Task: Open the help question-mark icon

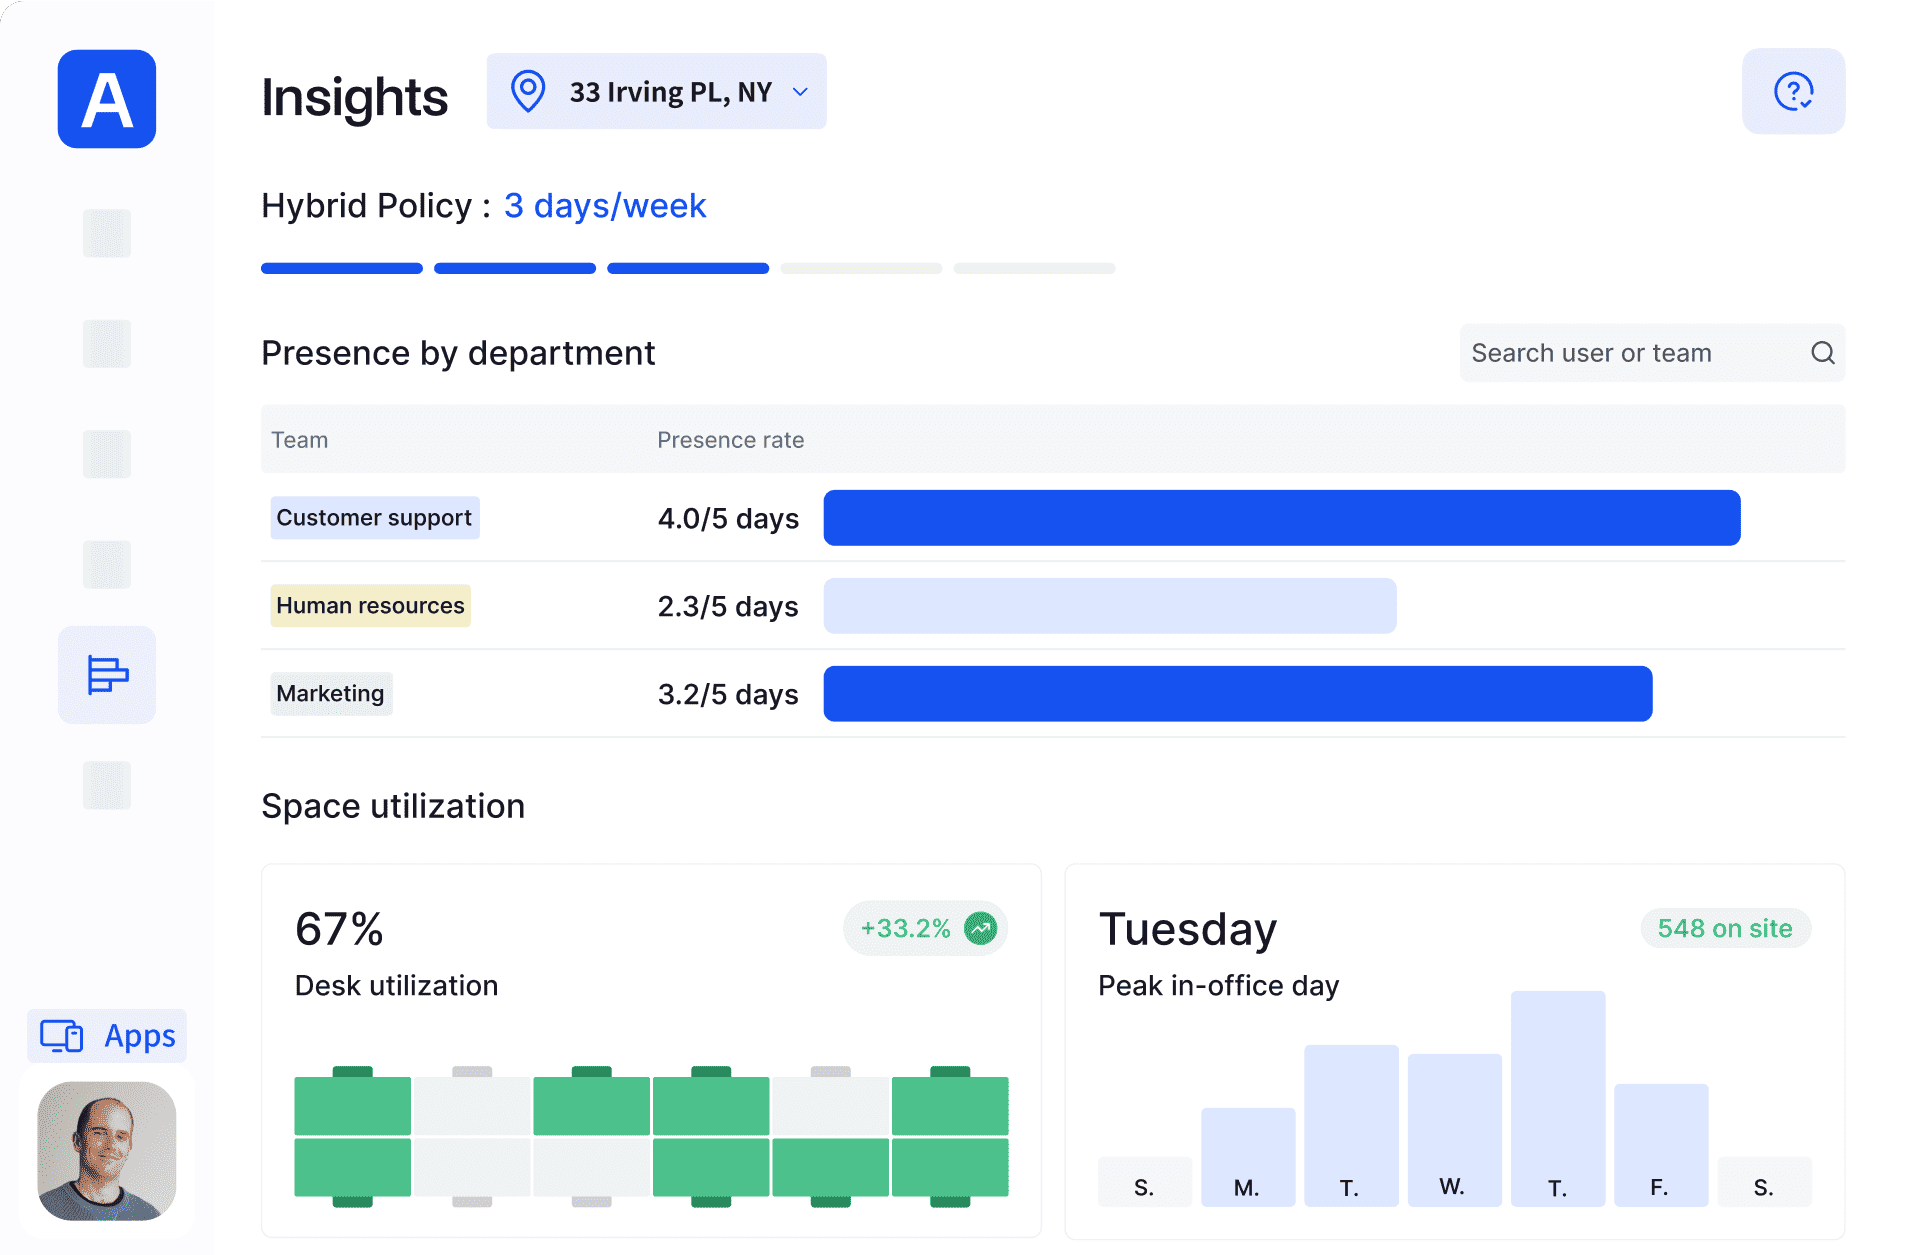Action: [x=1793, y=91]
